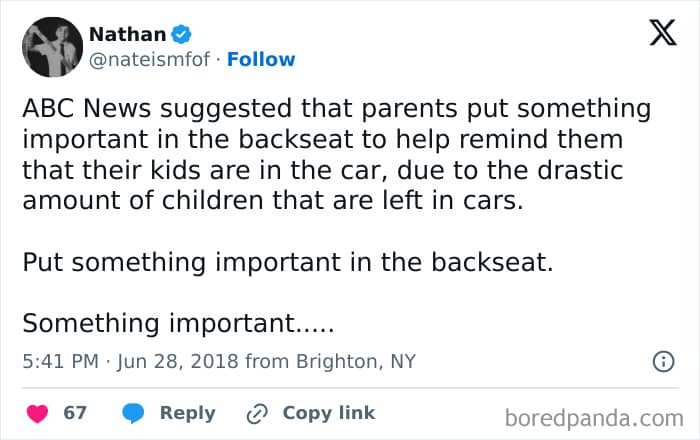The image size is (700, 440).
Task: Click the display name Nathan
Action: tap(128, 35)
